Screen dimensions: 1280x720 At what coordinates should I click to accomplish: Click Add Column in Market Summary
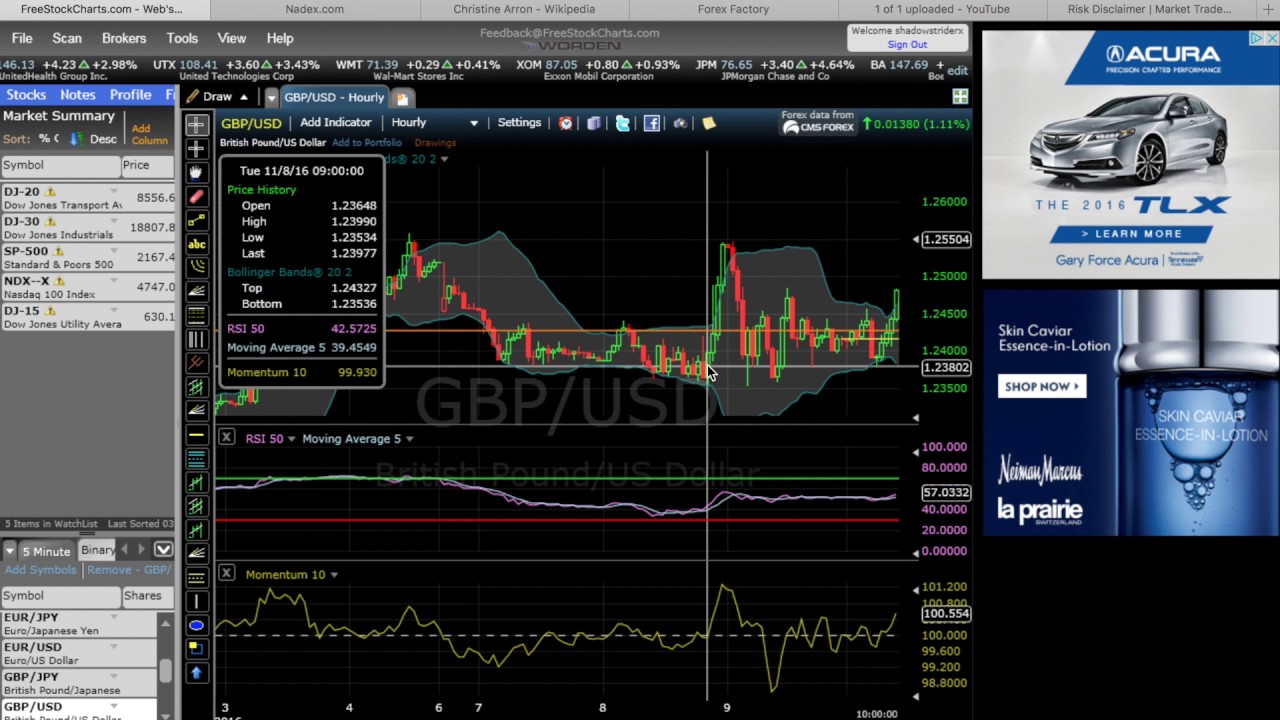pyautogui.click(x=149, y=134)
